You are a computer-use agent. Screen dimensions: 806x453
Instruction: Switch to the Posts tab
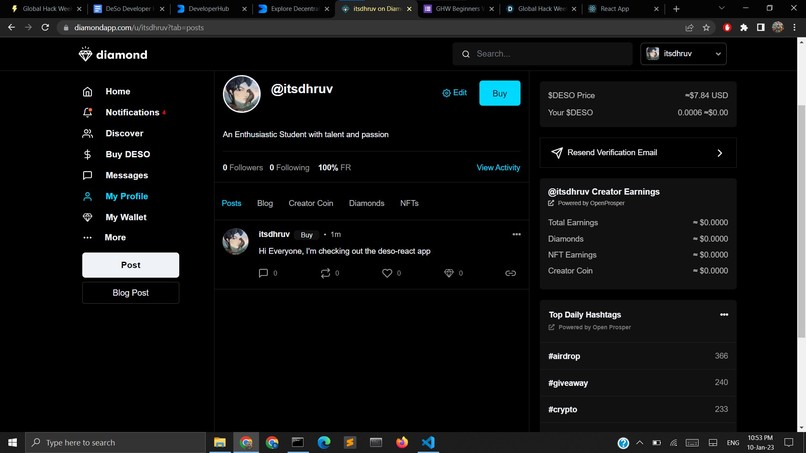tap(231, 203)
